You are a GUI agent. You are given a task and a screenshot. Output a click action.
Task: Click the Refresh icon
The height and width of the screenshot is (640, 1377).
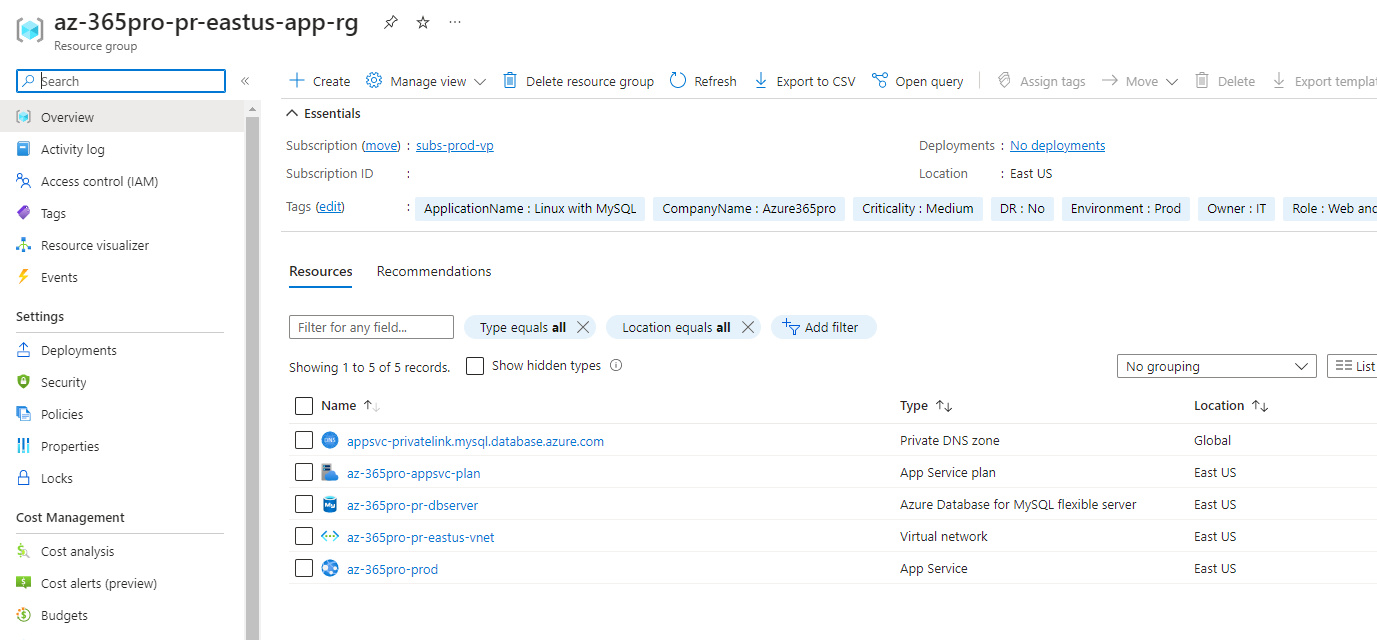coord(678,81)
